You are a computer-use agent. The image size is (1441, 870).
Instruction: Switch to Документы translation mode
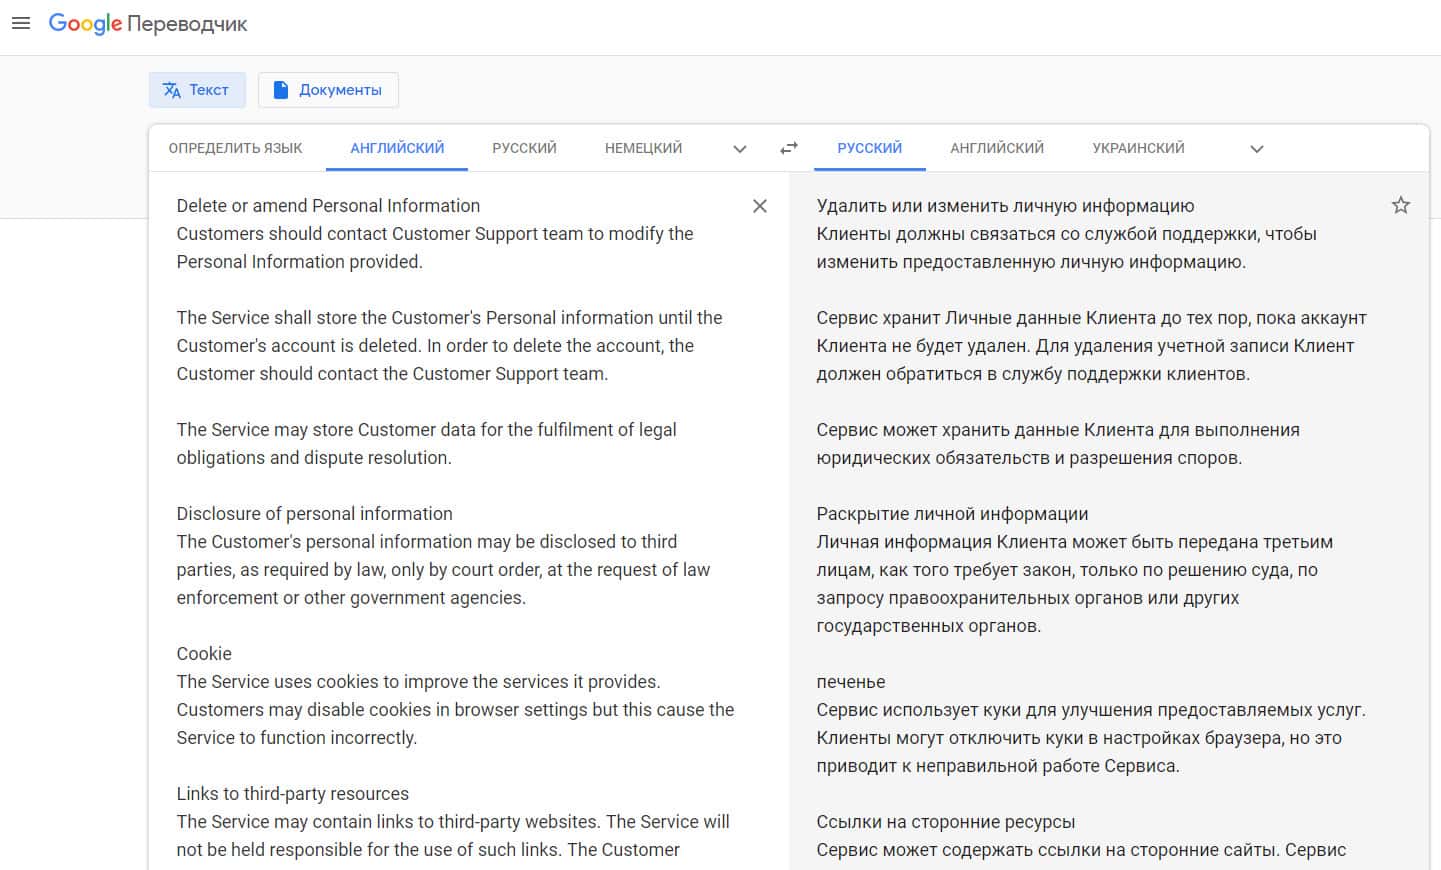point(328,90)
